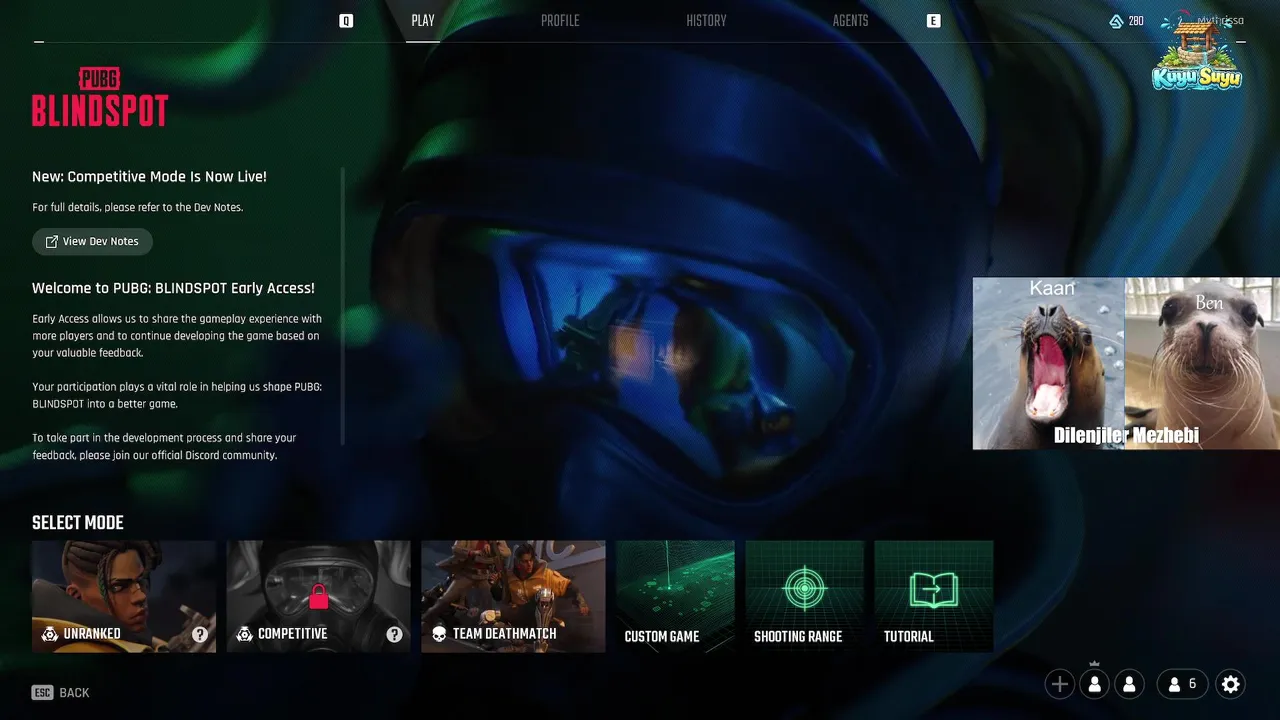Click the Shooting Range crosshair target icon
This screenshot has width=1280, height=720.
(804, 588)
